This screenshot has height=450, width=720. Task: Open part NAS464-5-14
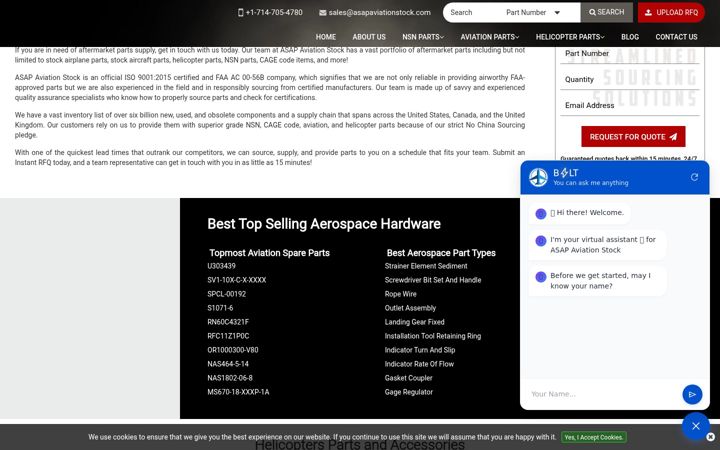[228, 364]
